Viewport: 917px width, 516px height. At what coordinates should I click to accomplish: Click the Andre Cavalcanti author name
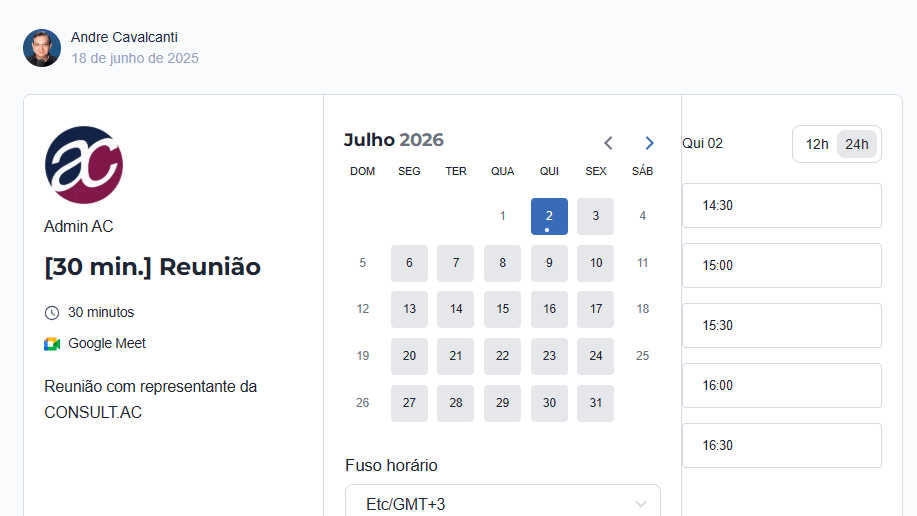(124, 37)
